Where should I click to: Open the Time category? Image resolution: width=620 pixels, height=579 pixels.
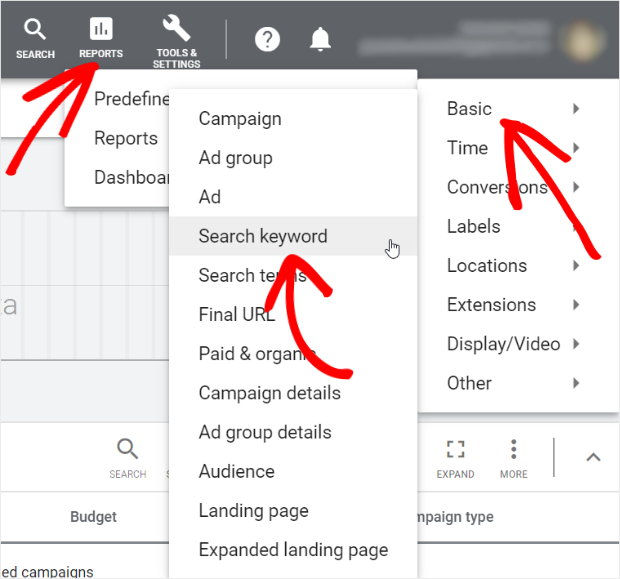467,148
